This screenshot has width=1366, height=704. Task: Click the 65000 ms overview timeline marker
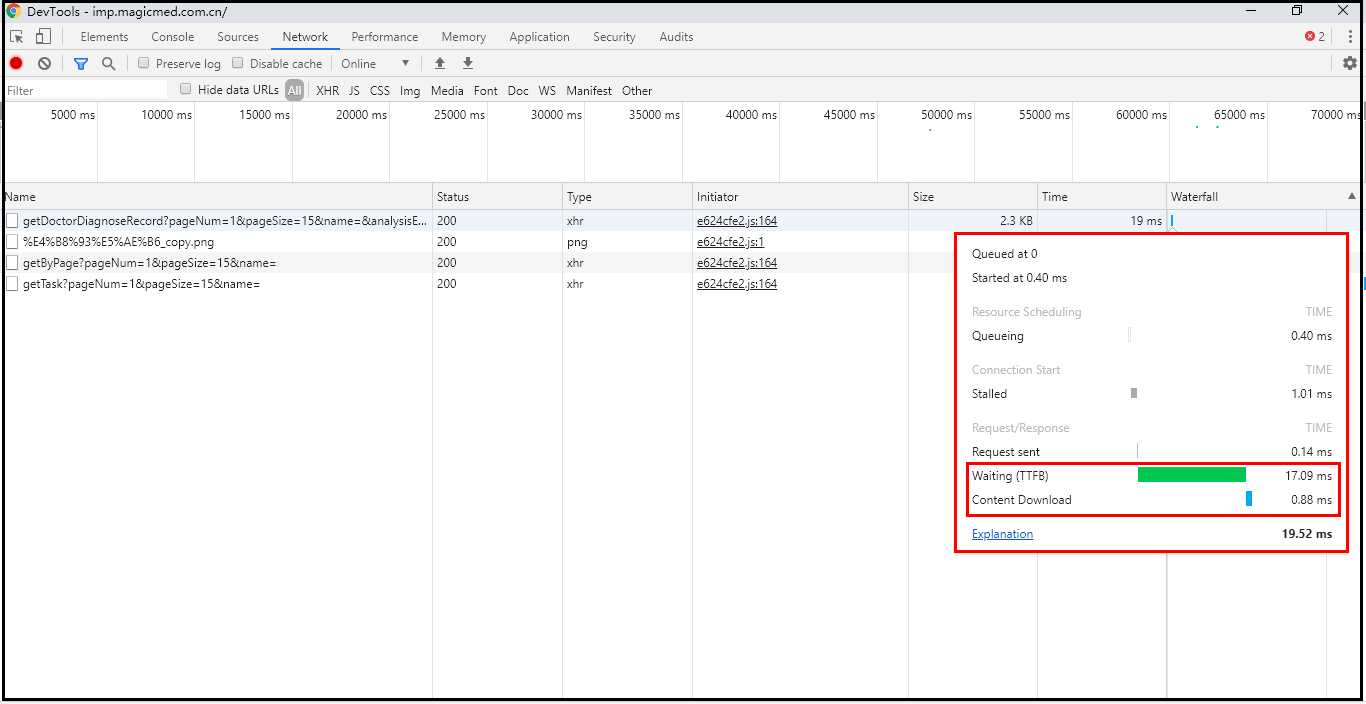1239,115
